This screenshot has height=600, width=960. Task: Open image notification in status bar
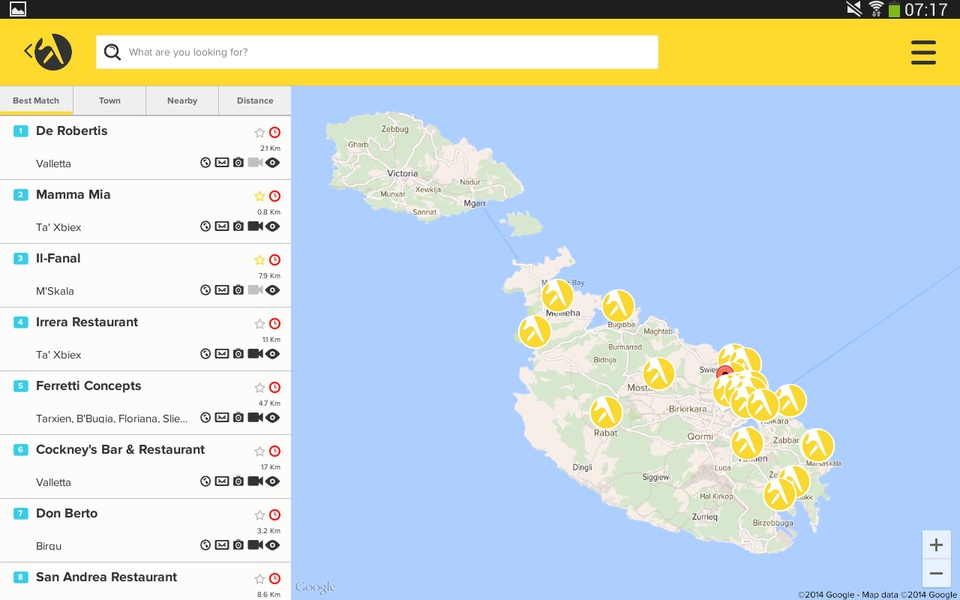pos(18,9)
